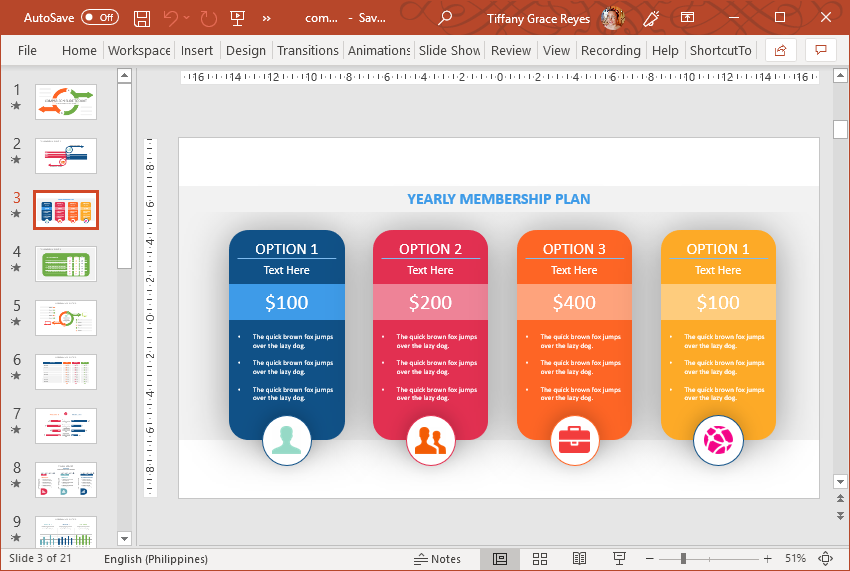Start presentation from beginning icon
Screen dimensions: 850x571
click(237, 18)
